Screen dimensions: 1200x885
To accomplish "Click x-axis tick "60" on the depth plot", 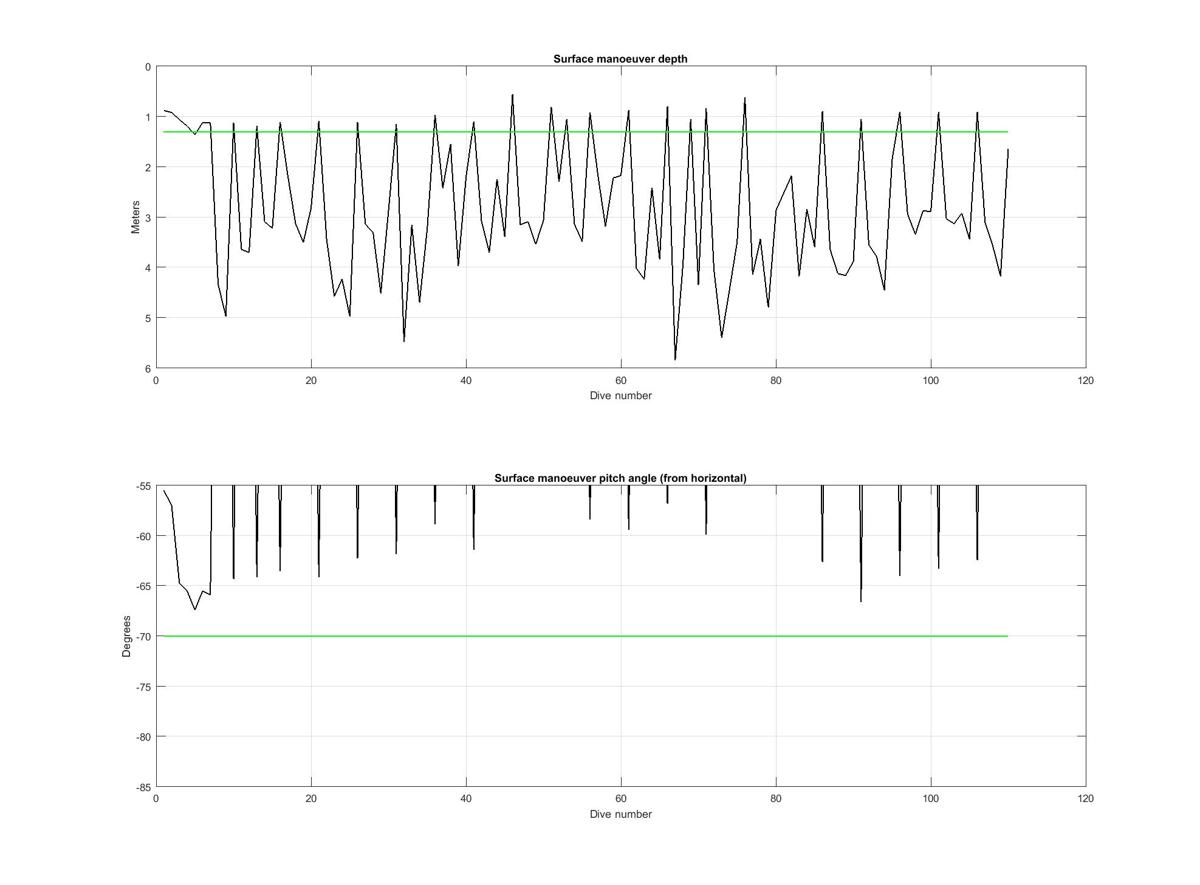I will (x=621, y=380).
